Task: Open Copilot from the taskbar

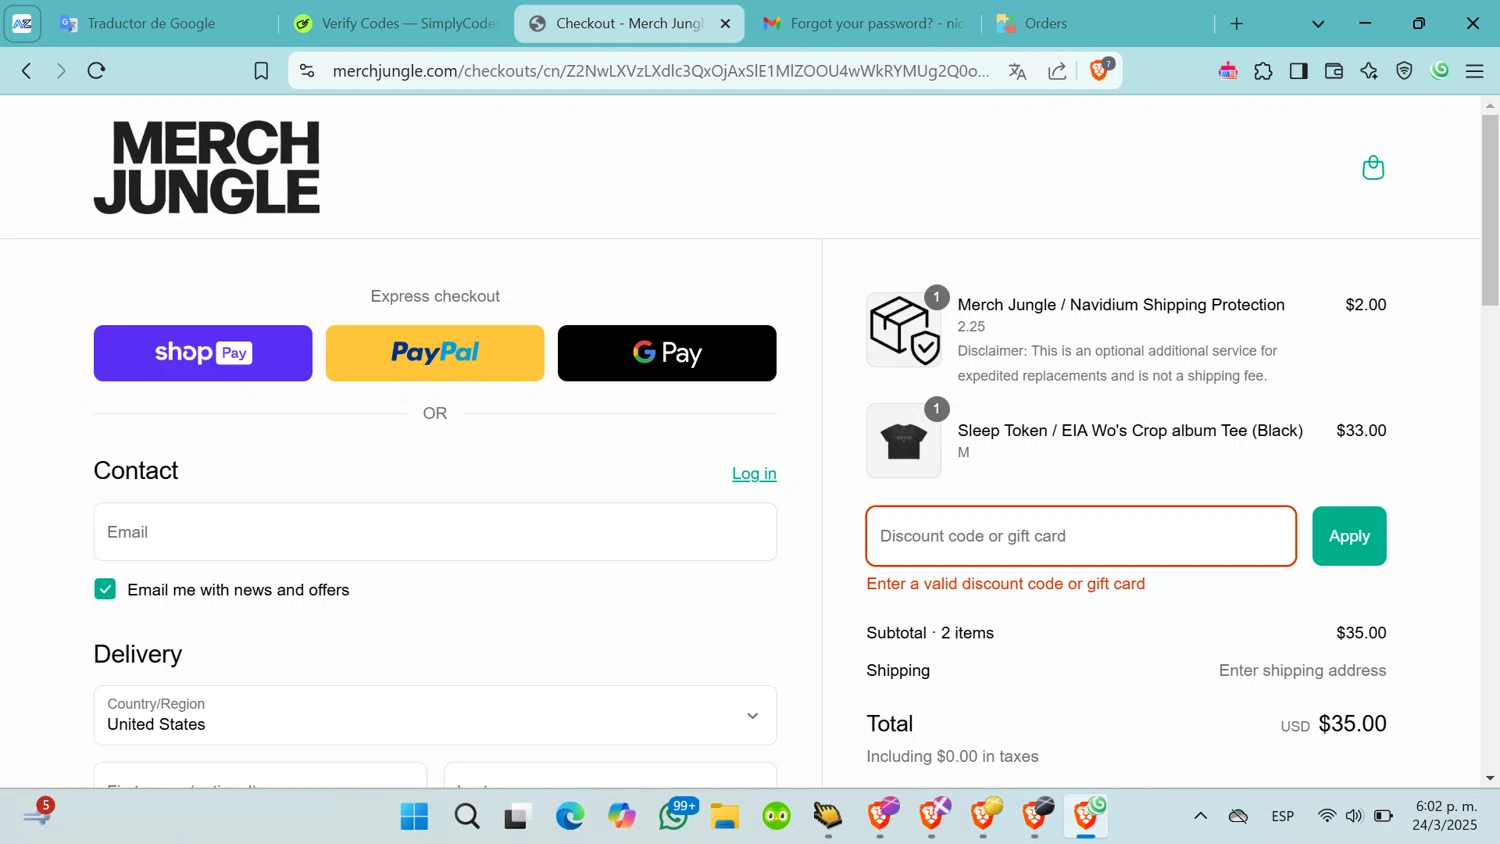Action: (622, 816)
